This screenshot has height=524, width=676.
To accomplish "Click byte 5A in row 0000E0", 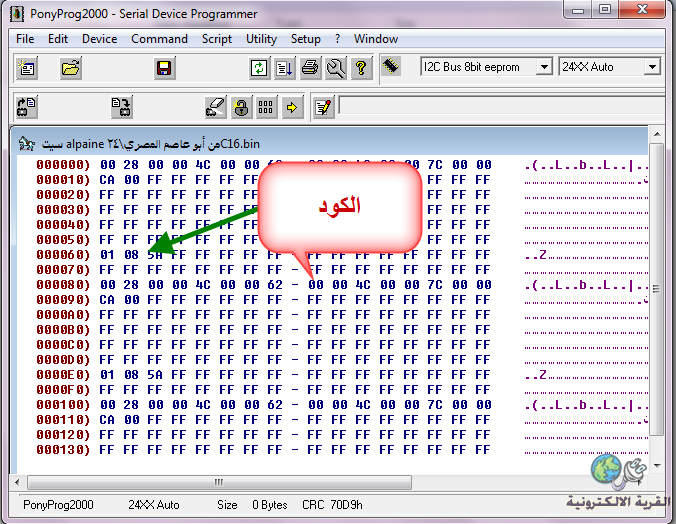I will pyautogui.click(x=155, y=375).
